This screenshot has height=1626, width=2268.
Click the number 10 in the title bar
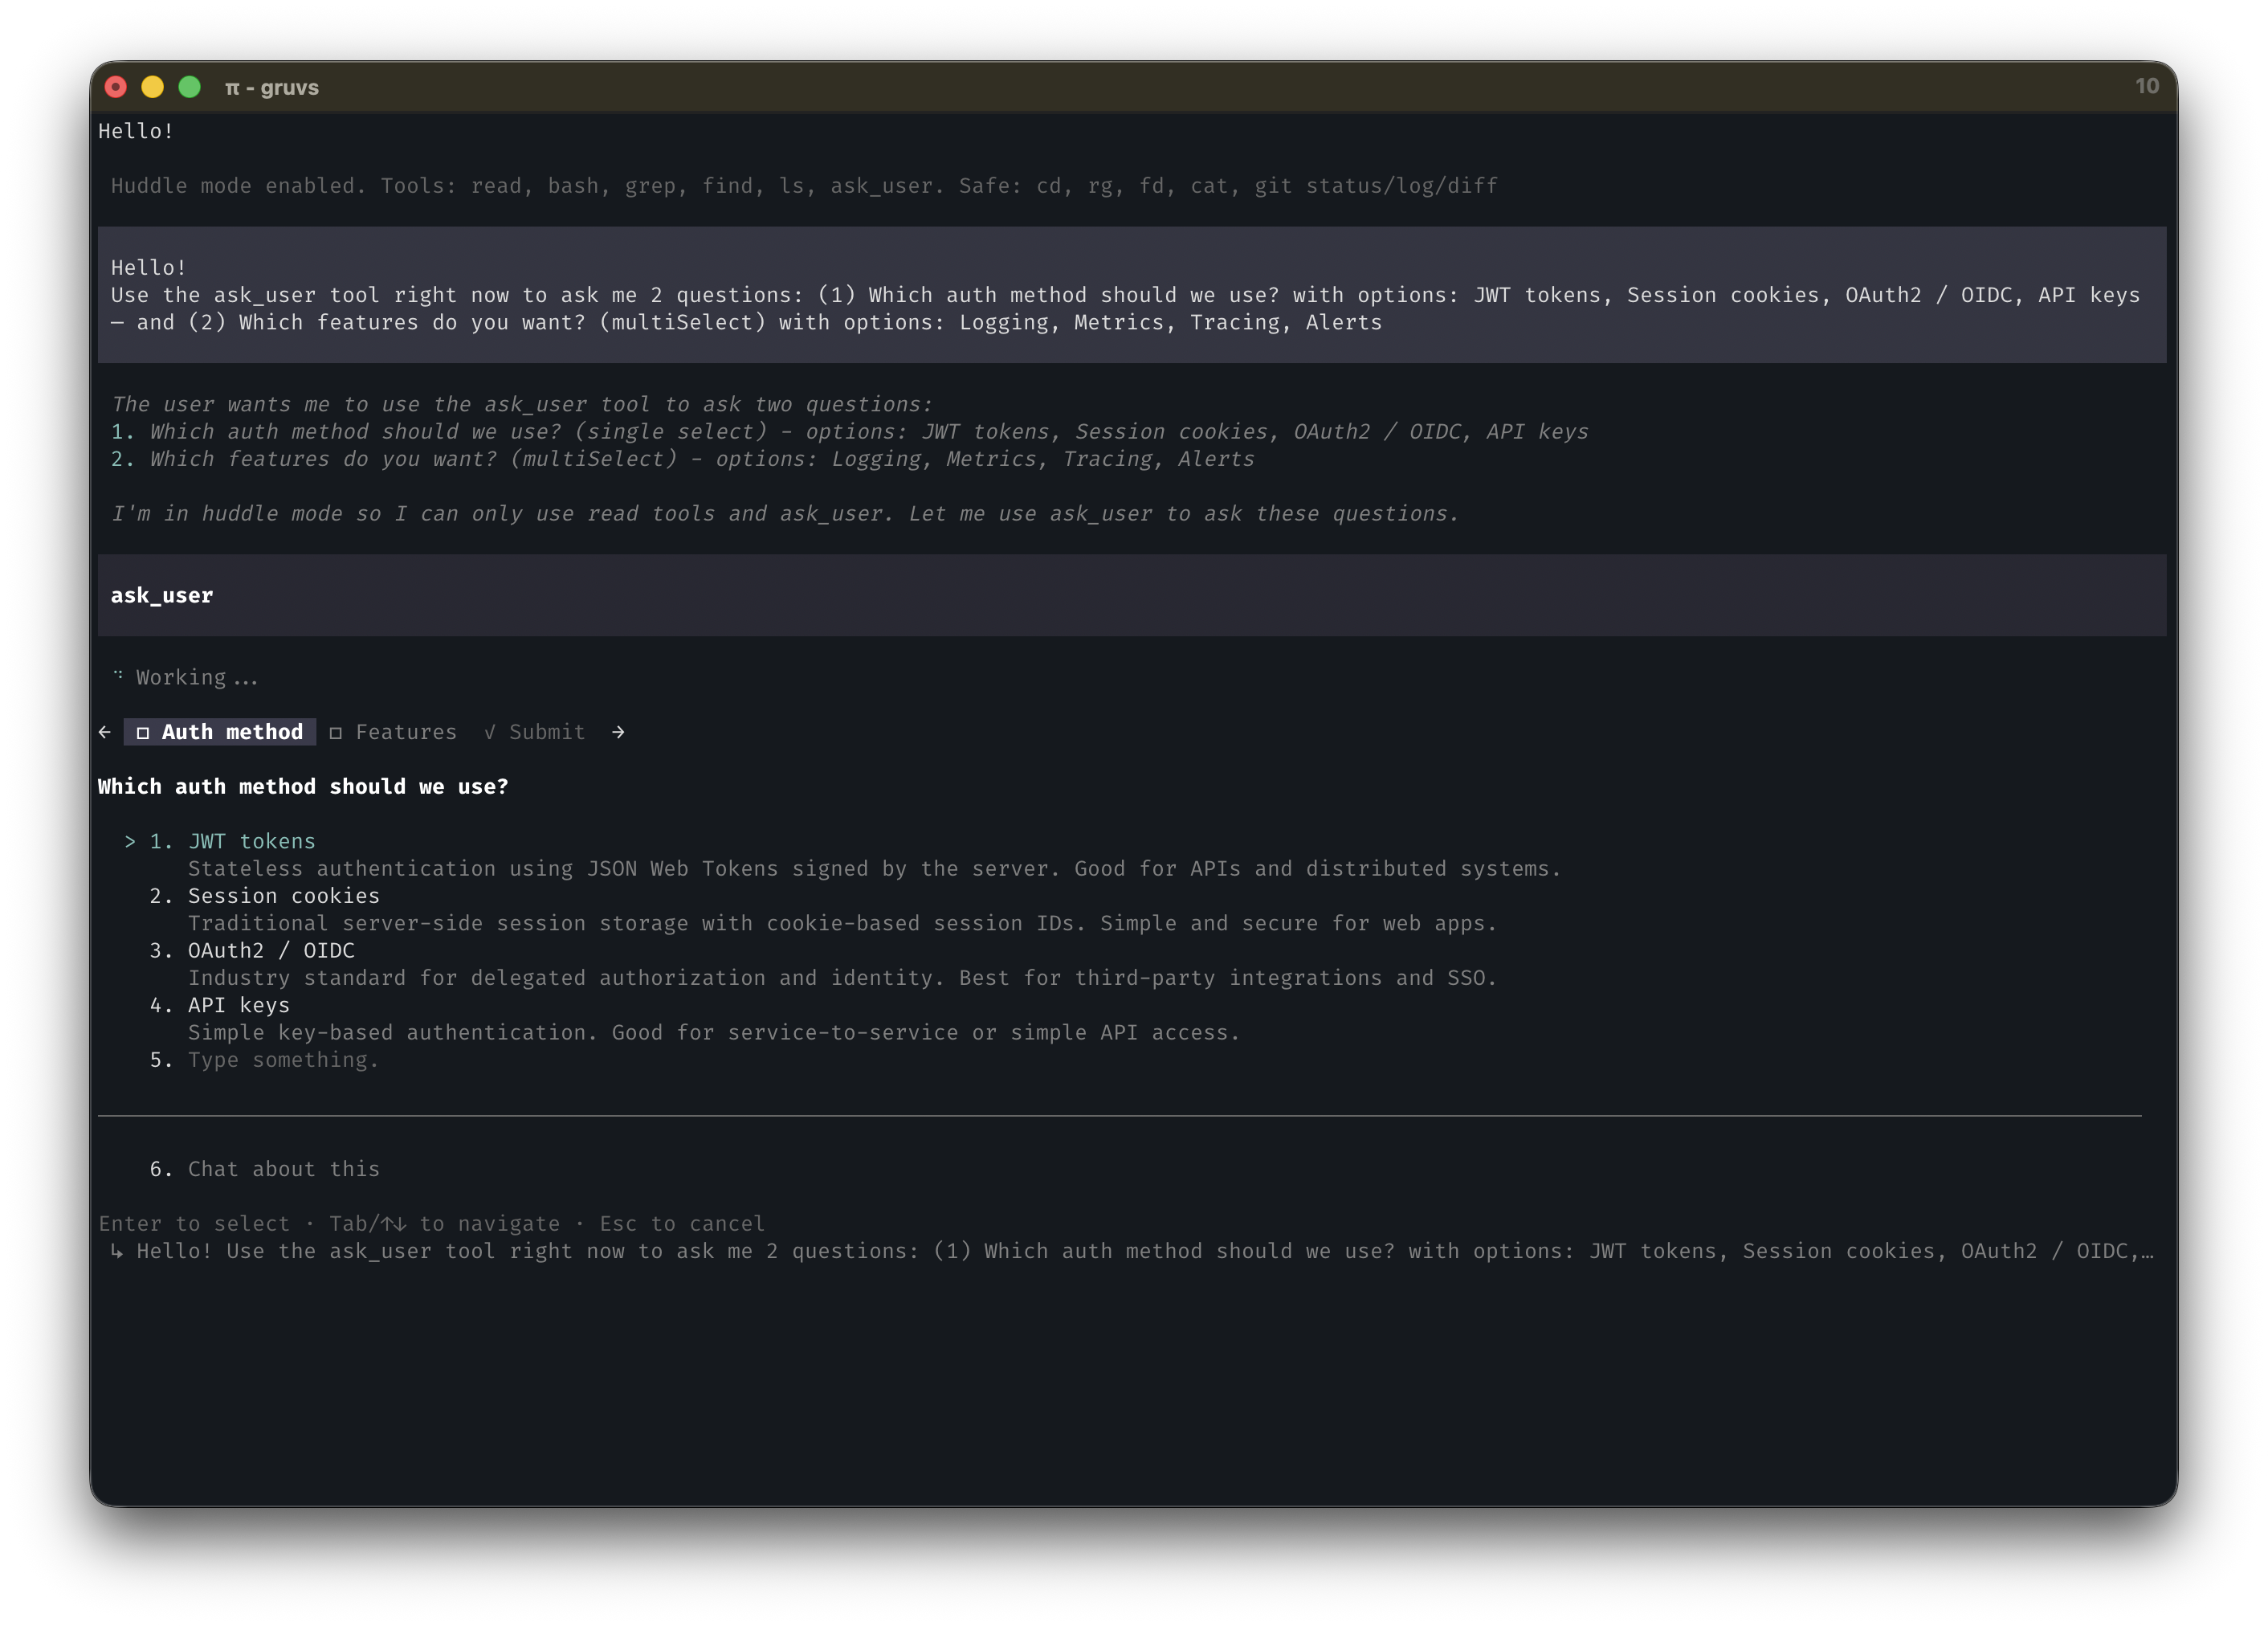pyautogui.click(x=2147, y=86)
